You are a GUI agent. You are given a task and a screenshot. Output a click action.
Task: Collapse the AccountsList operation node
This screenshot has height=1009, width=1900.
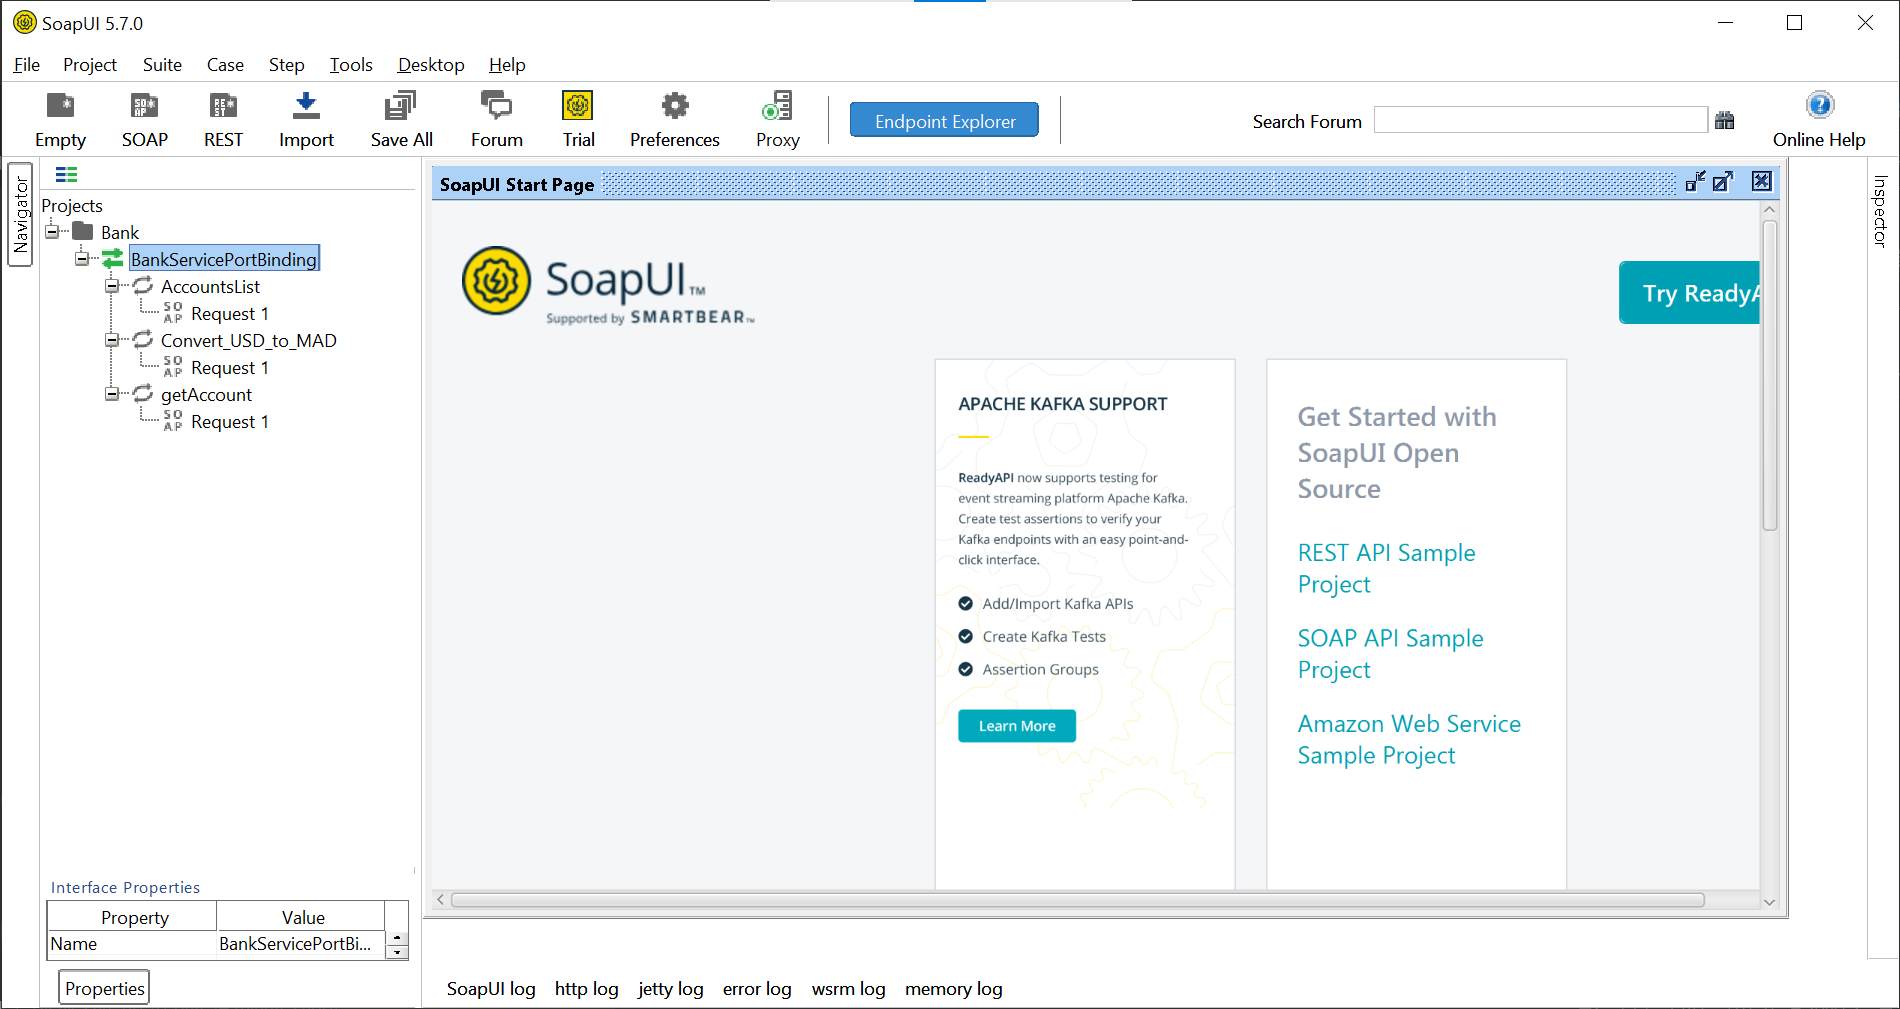[x=111, y=286]
